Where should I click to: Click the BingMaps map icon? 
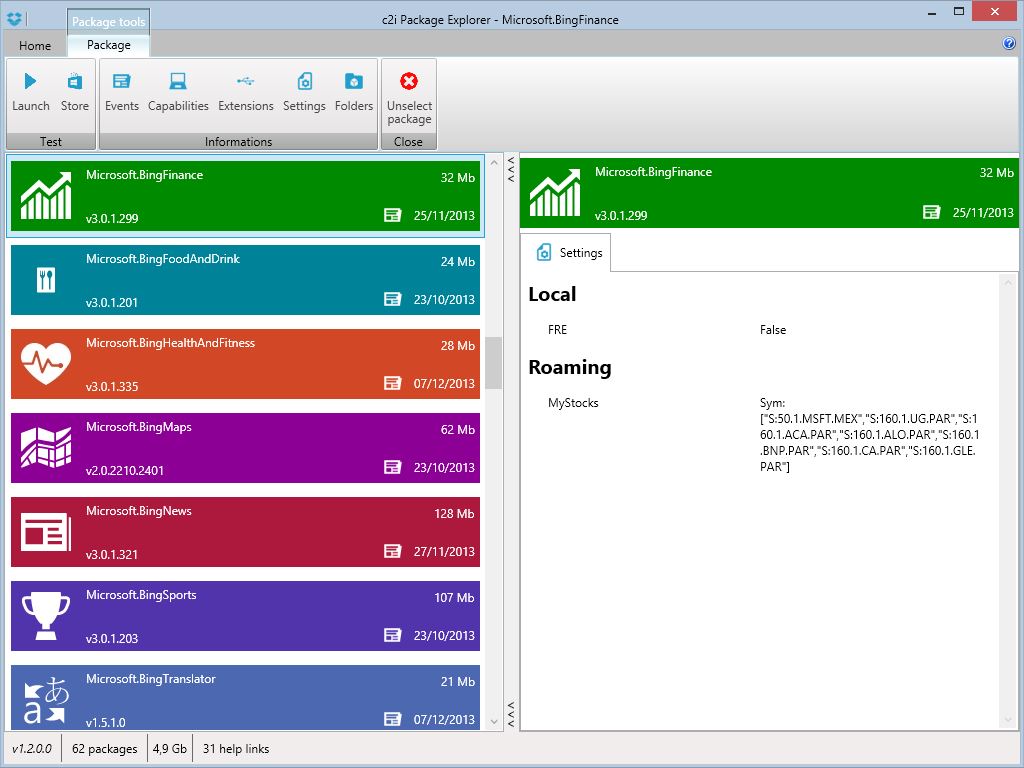coord(46,447)
